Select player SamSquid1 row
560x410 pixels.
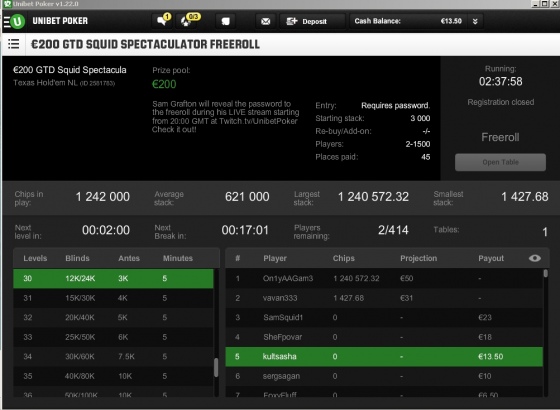pyautogui.click(x=384, y=317)
